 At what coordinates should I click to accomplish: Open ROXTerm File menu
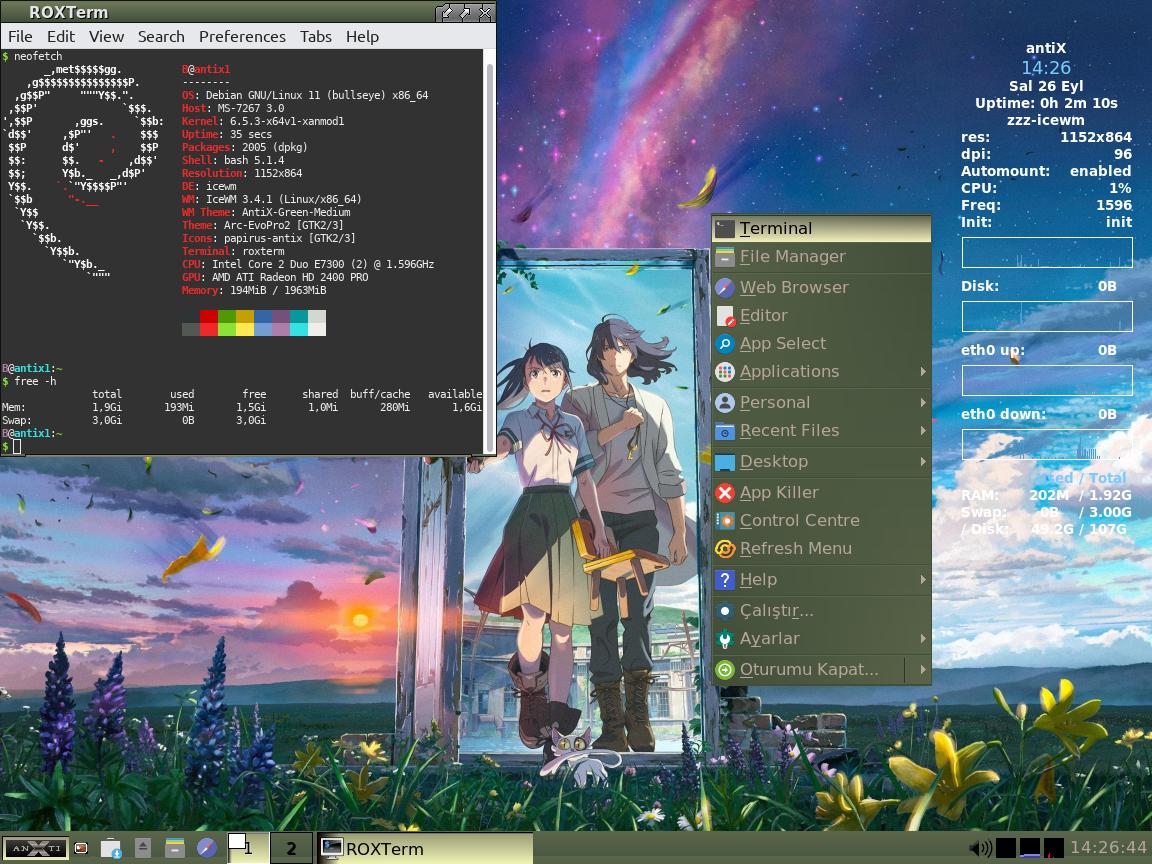[20, 37]
